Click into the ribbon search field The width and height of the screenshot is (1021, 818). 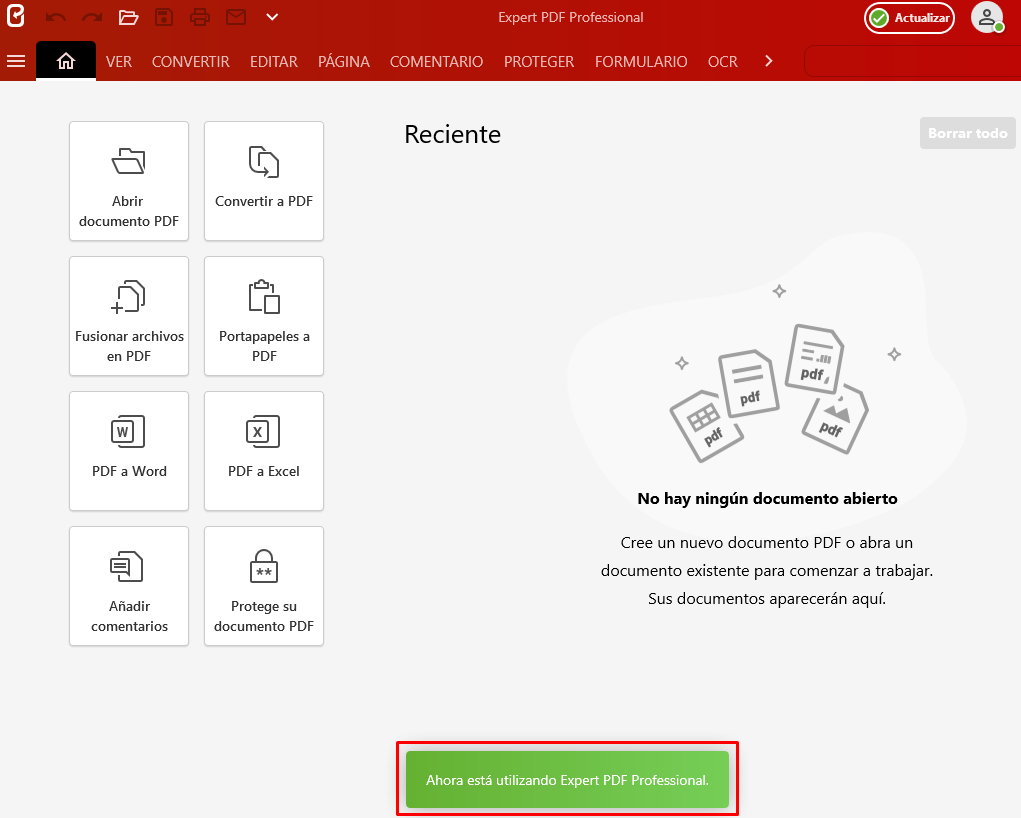click(912, 61)
